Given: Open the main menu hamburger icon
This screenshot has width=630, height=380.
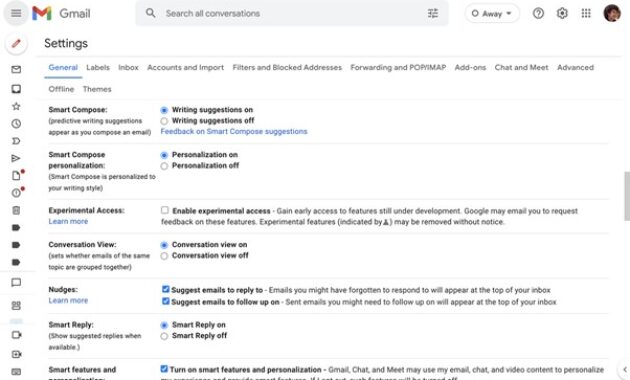Looking at the screenshot, I should 16,13.
